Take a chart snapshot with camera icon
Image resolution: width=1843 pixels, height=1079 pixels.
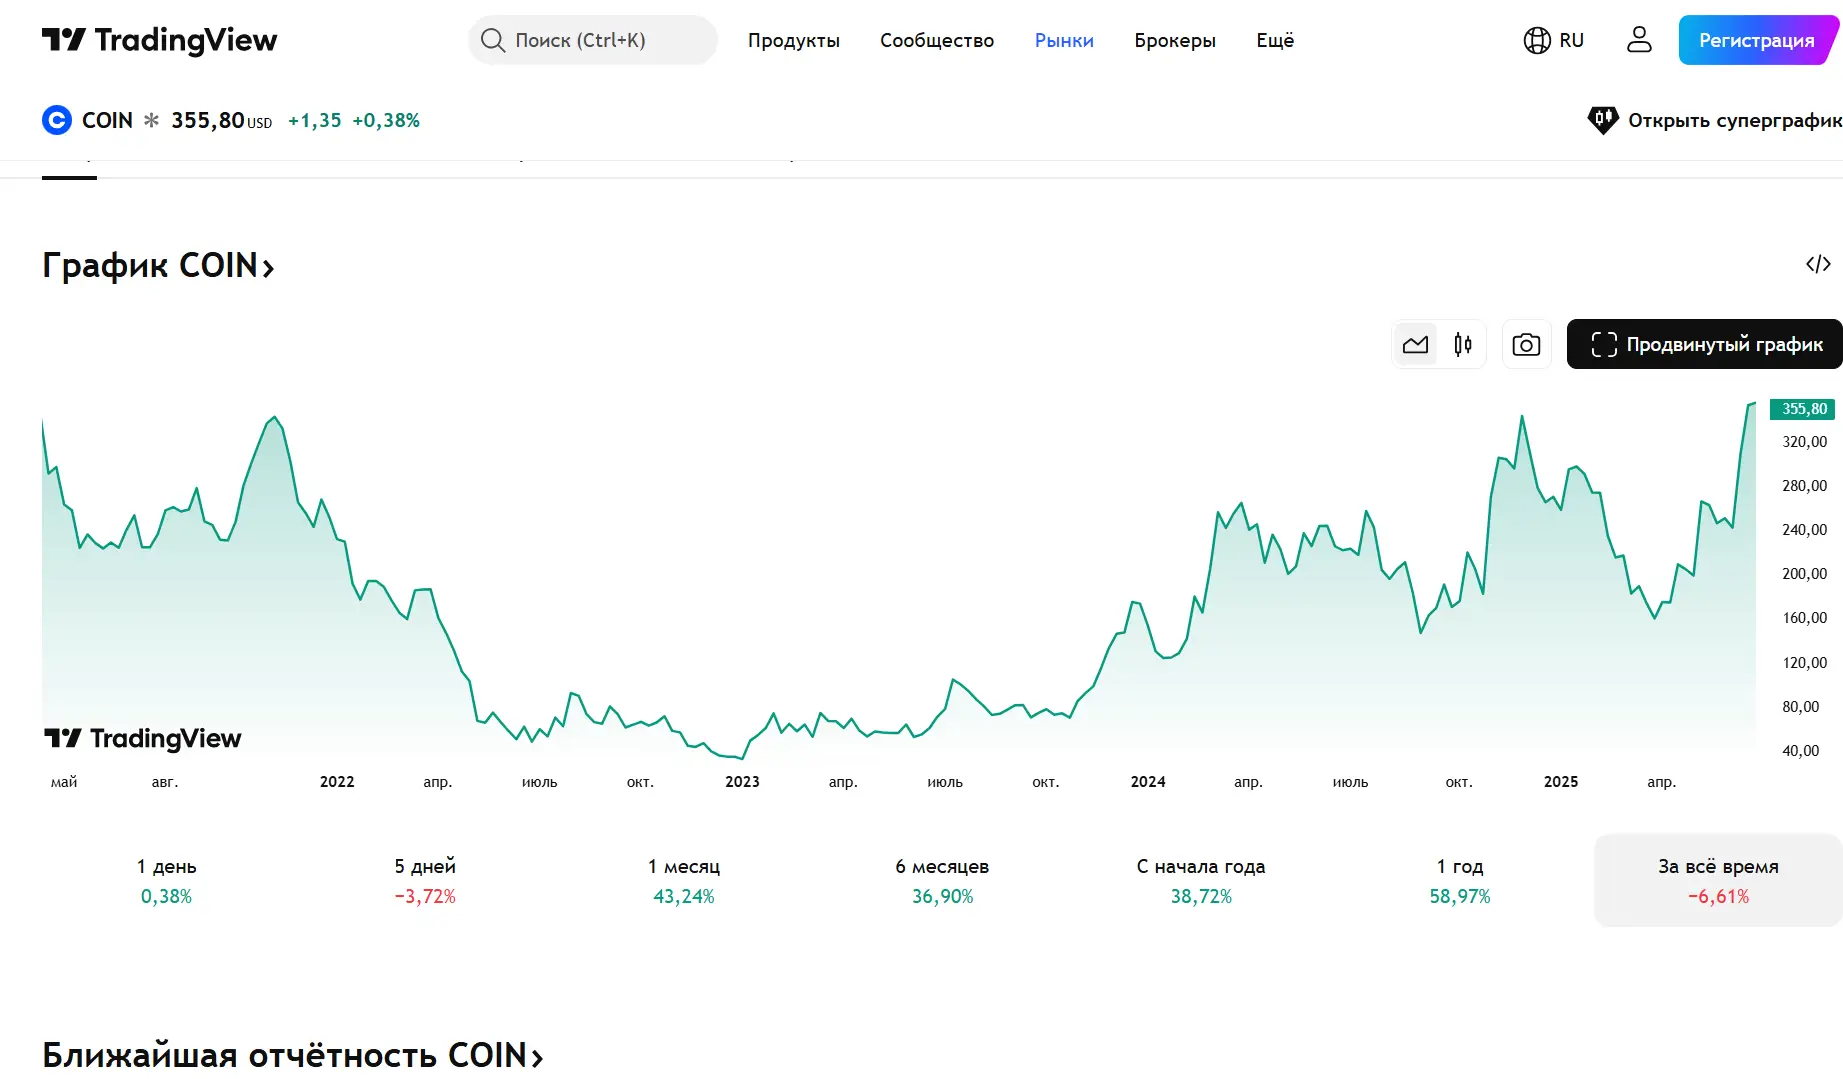pyautogui.click(x=1526, y=343)
